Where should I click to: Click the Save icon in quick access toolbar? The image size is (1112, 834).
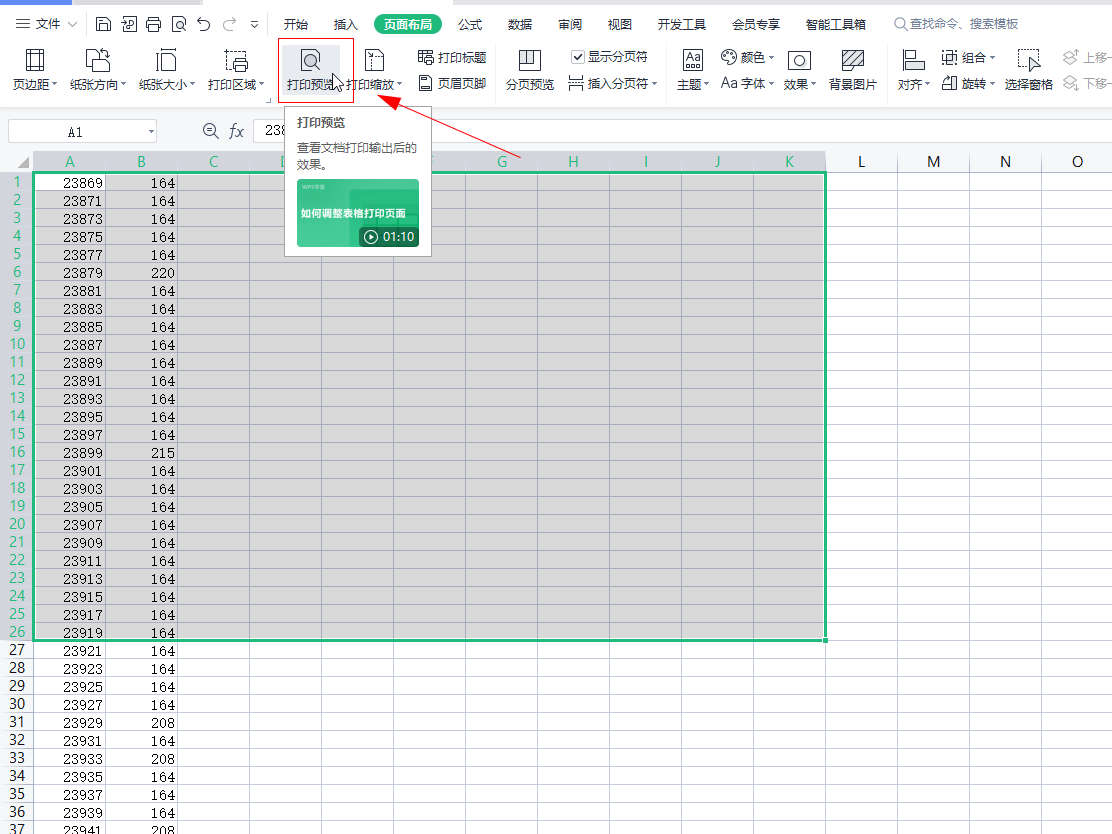pyautogui.click(x=104, y=24)
